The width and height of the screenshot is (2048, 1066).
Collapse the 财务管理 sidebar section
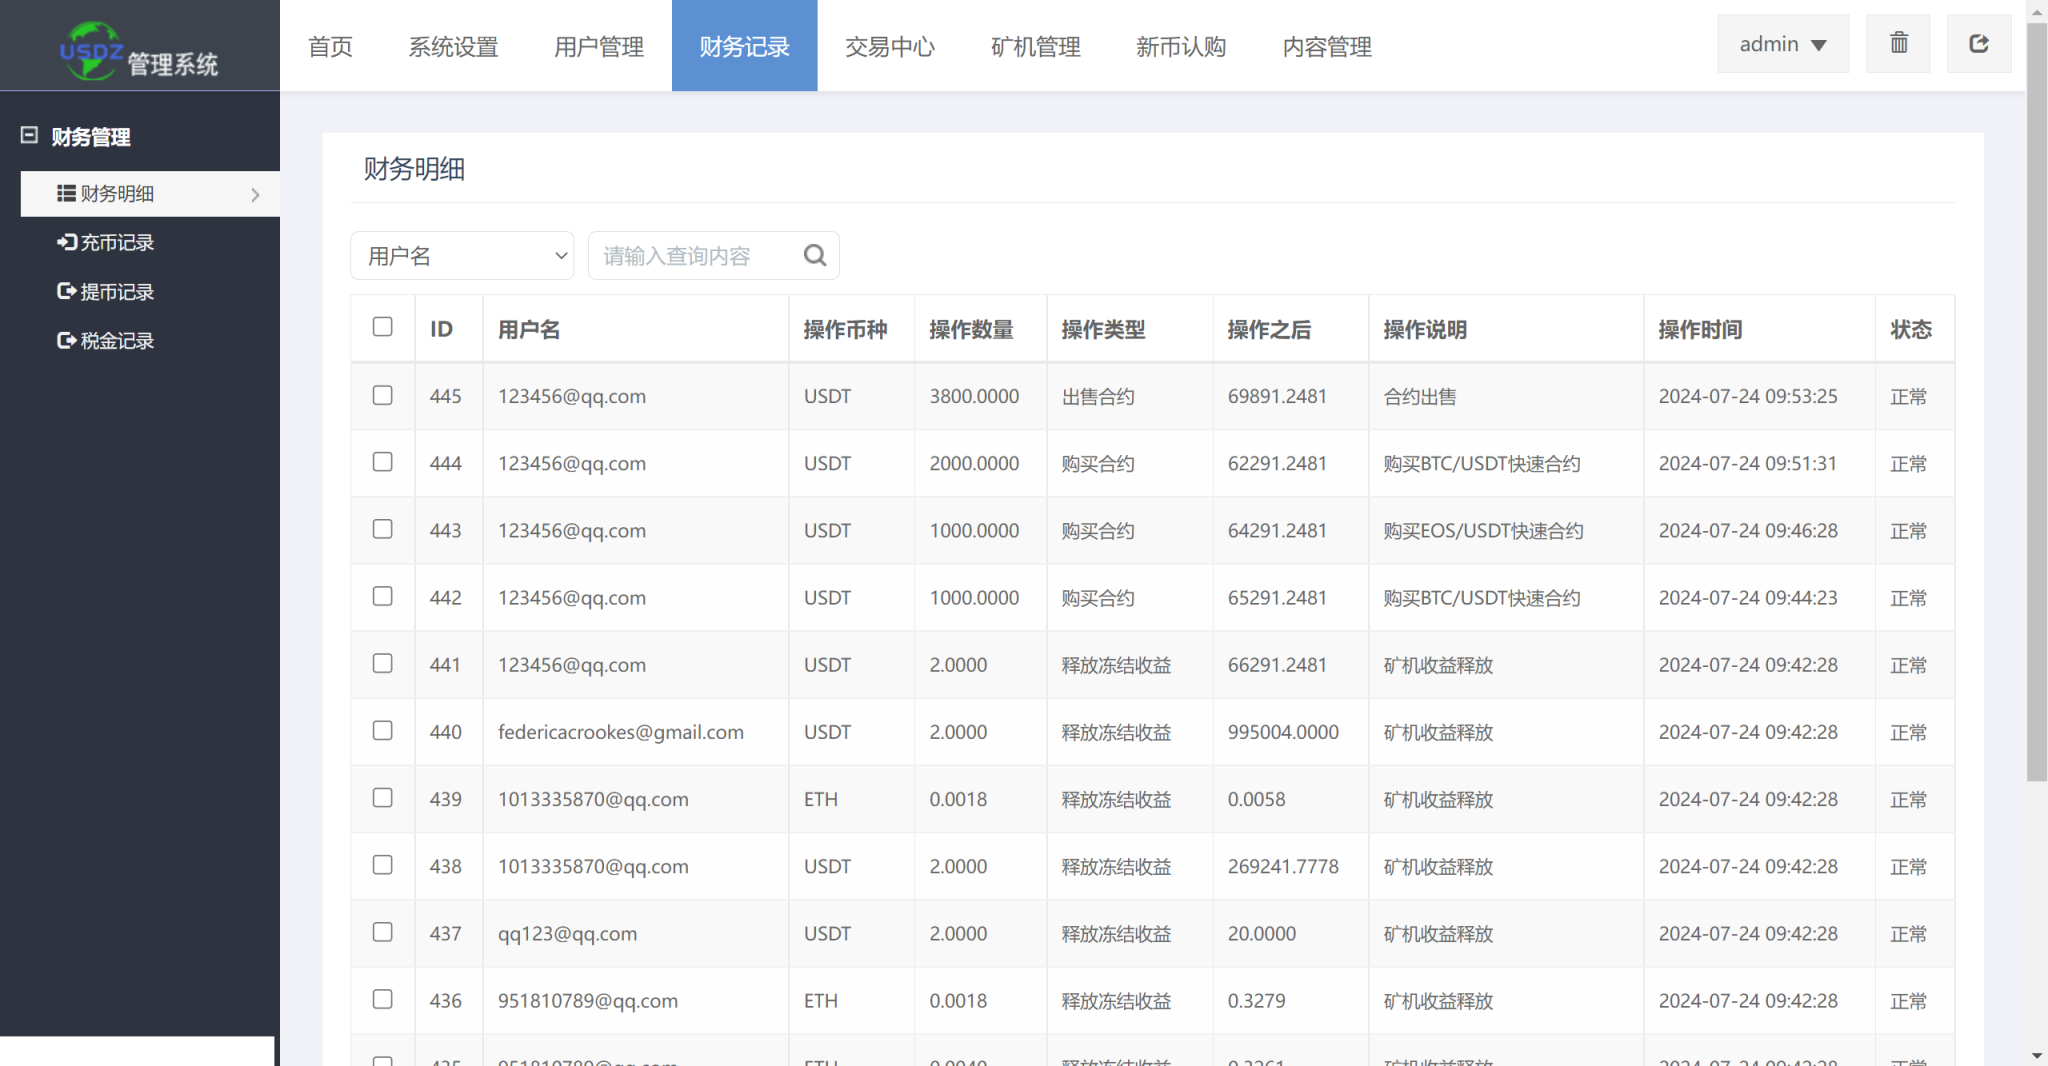pyautogui.click(x=30, y=136)
